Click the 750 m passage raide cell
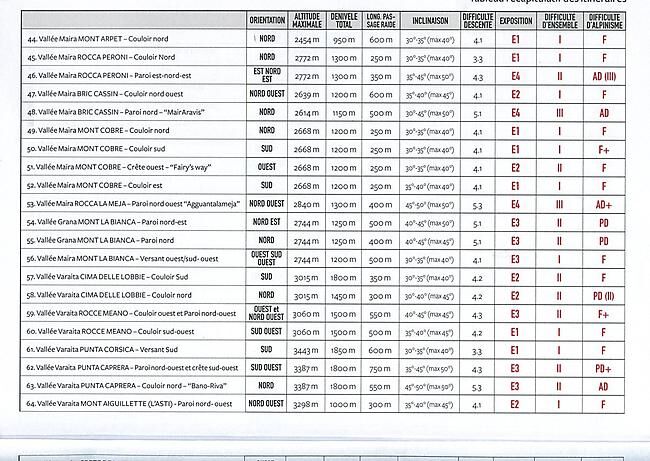650x461 pixels. 380,369
